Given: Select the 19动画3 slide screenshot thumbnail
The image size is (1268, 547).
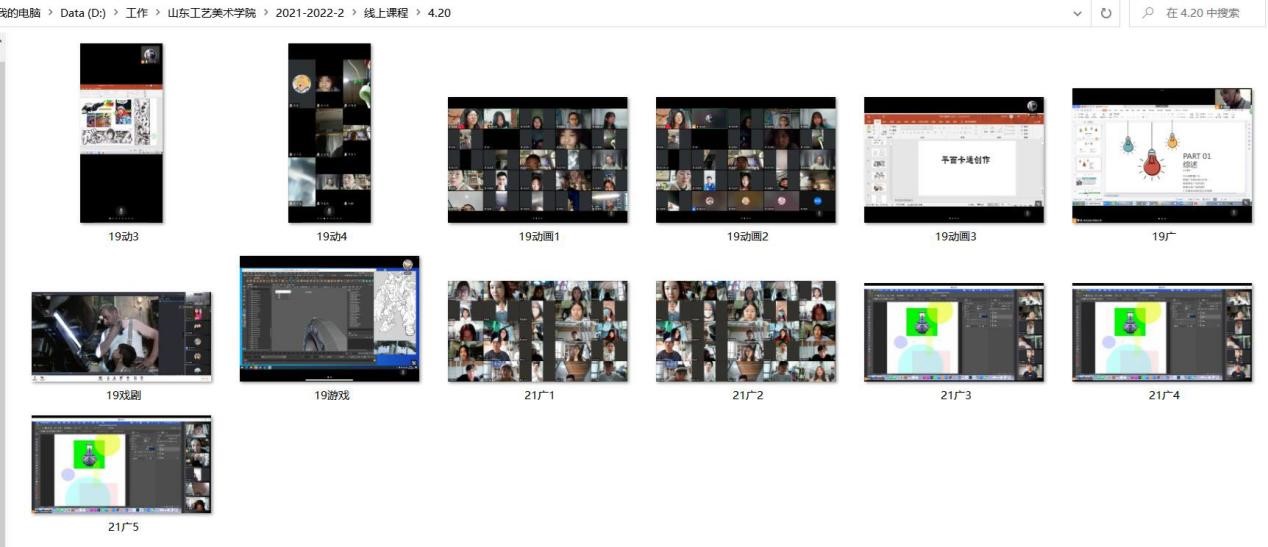Looking at the screenshot, I should point(953,159).
